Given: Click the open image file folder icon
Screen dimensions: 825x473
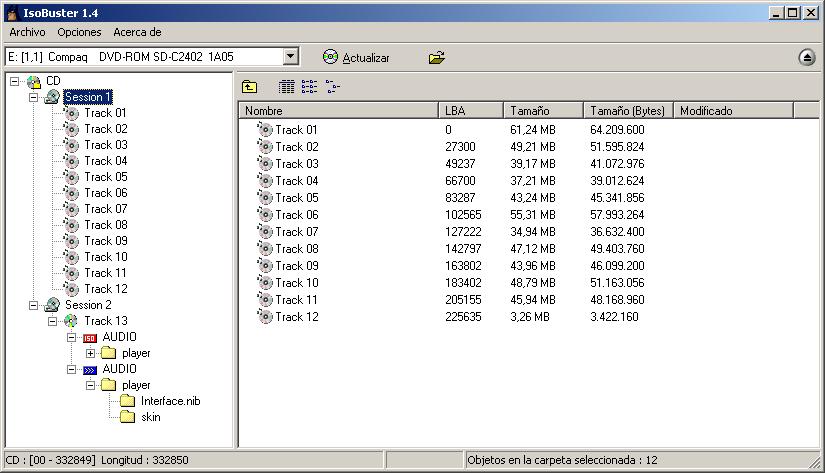Looking at the screenshot, I should 437,58.
